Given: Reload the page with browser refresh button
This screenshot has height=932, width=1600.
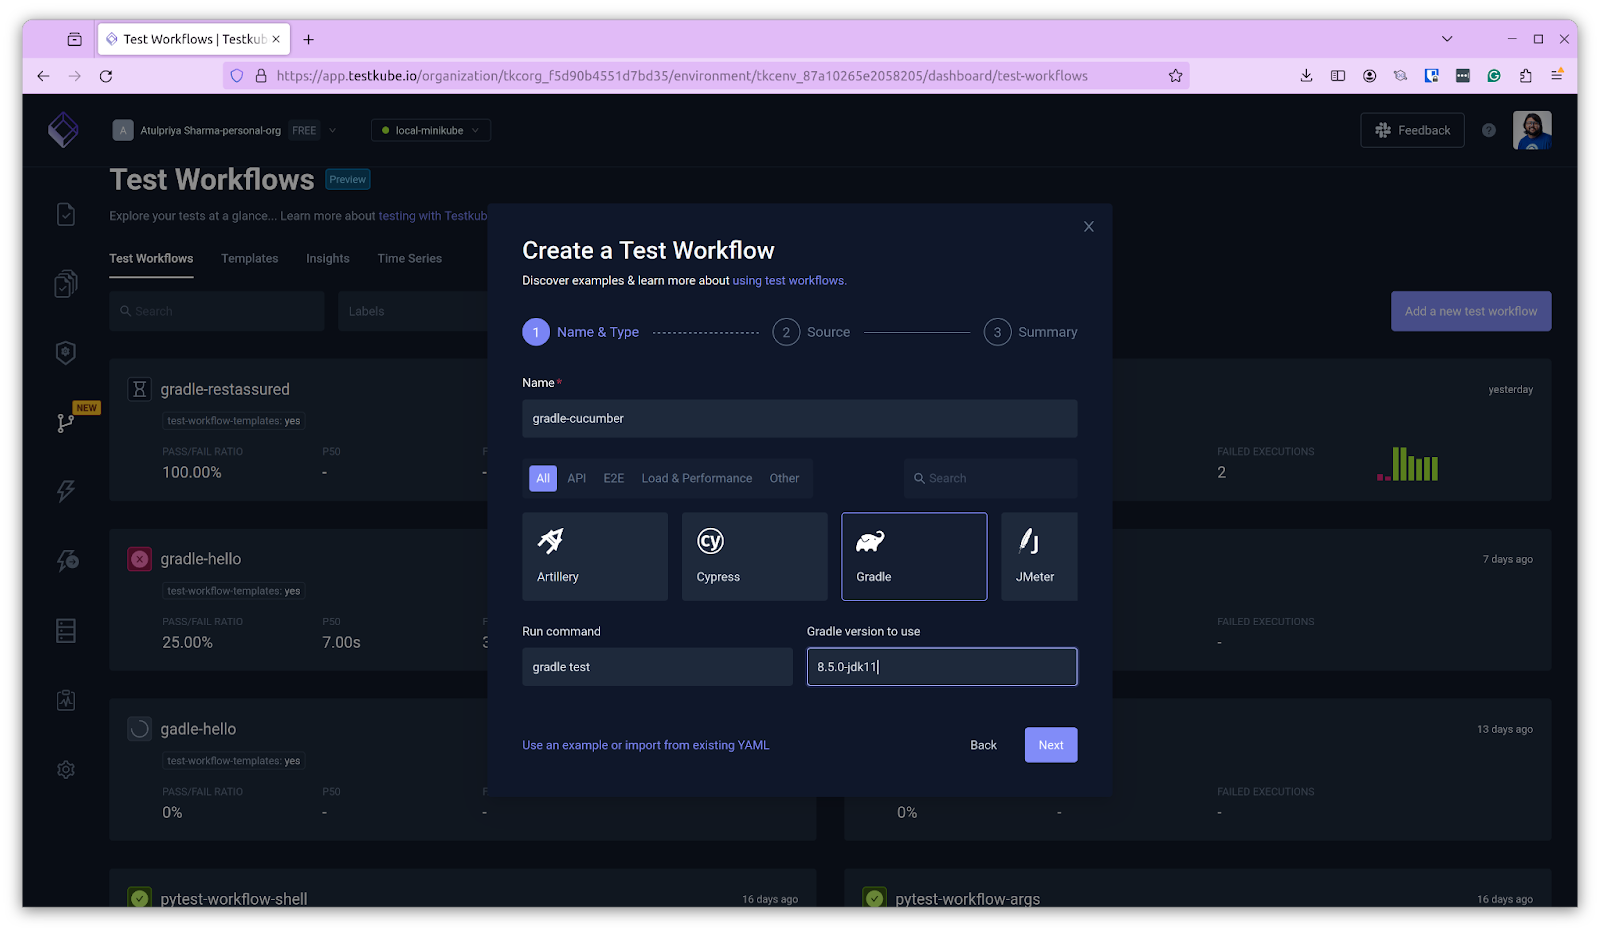Looking at the screenshot, I should [106, 76].
